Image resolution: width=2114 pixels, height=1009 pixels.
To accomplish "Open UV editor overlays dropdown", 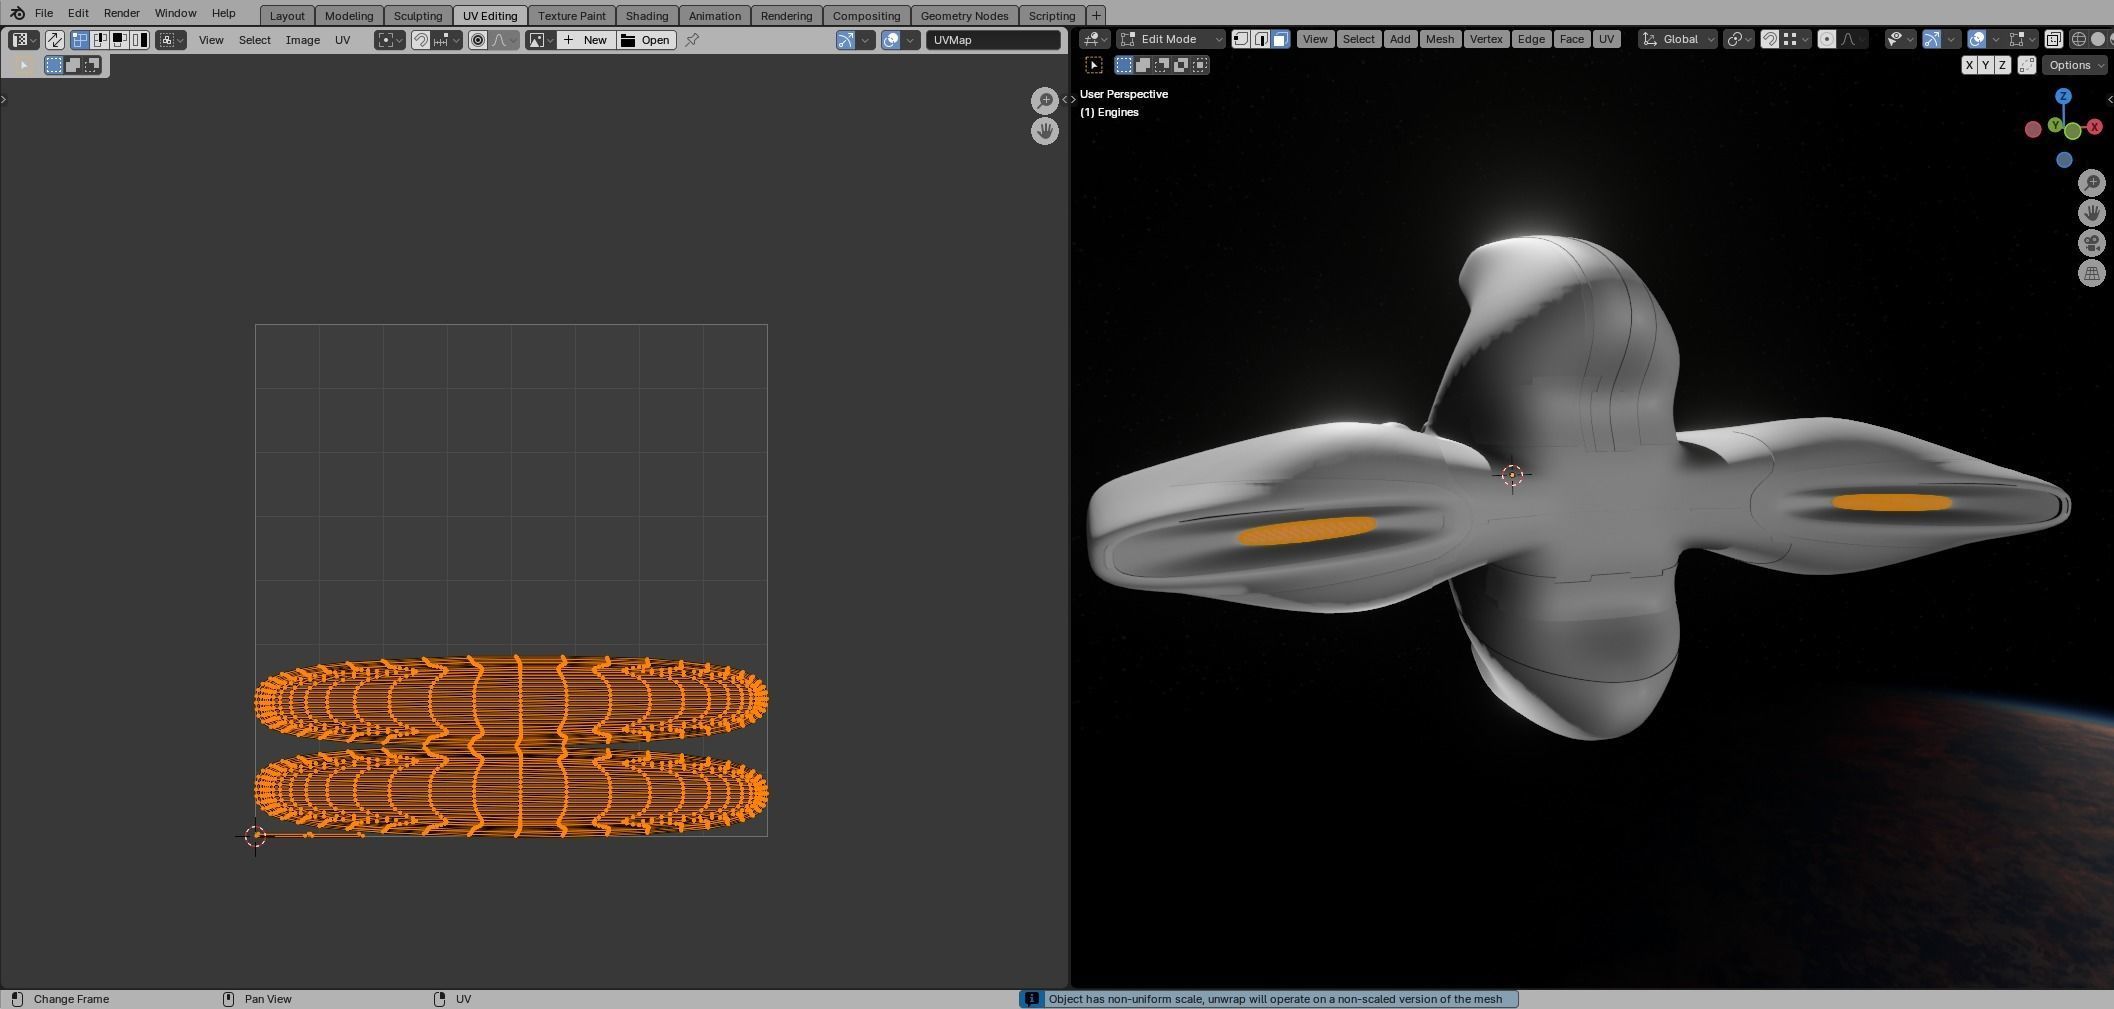I will pos(910,40).
